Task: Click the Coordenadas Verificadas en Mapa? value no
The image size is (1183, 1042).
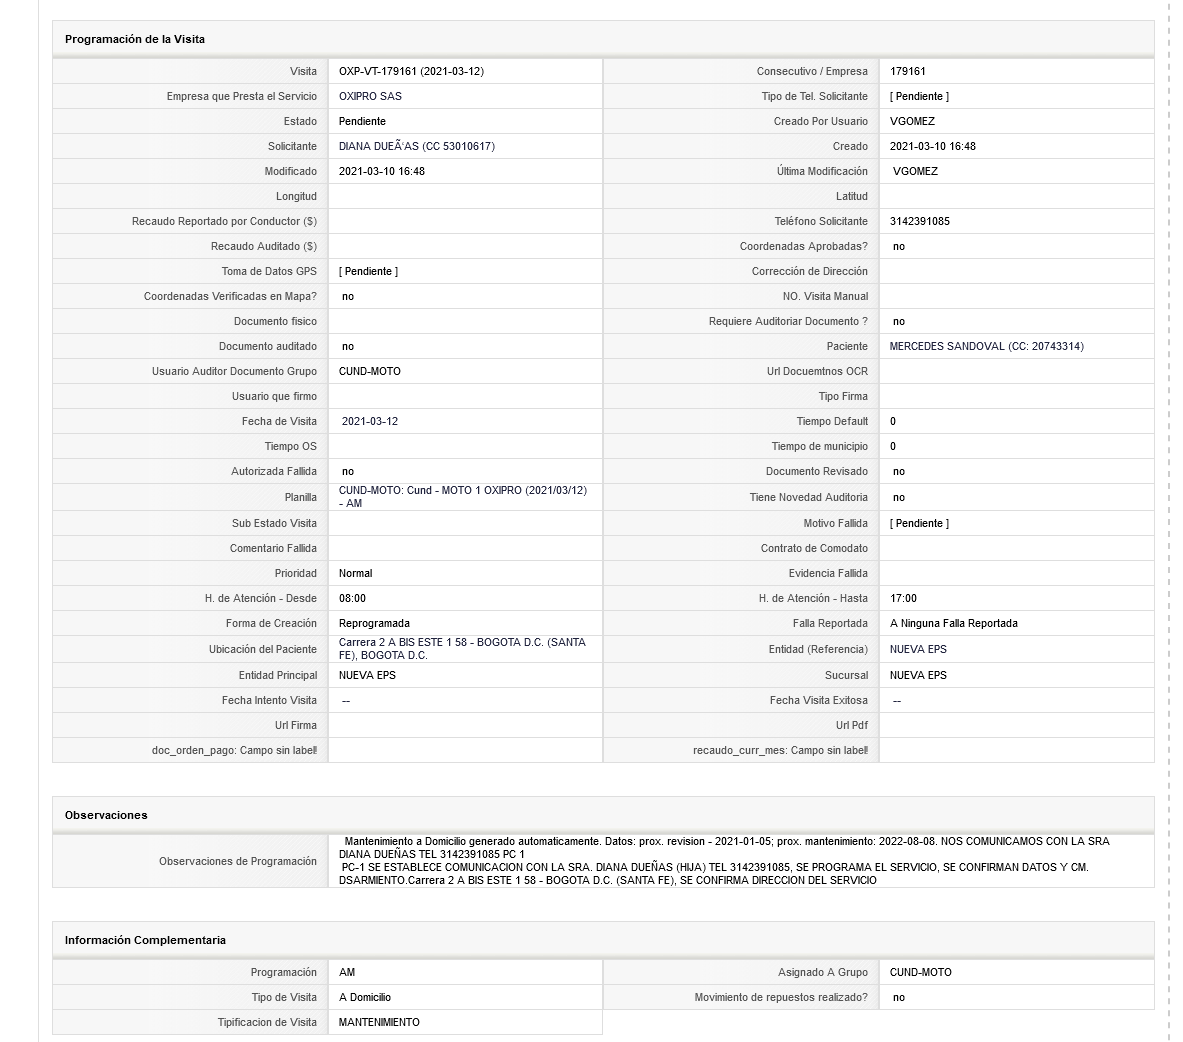Action: (x=348, y=296)
